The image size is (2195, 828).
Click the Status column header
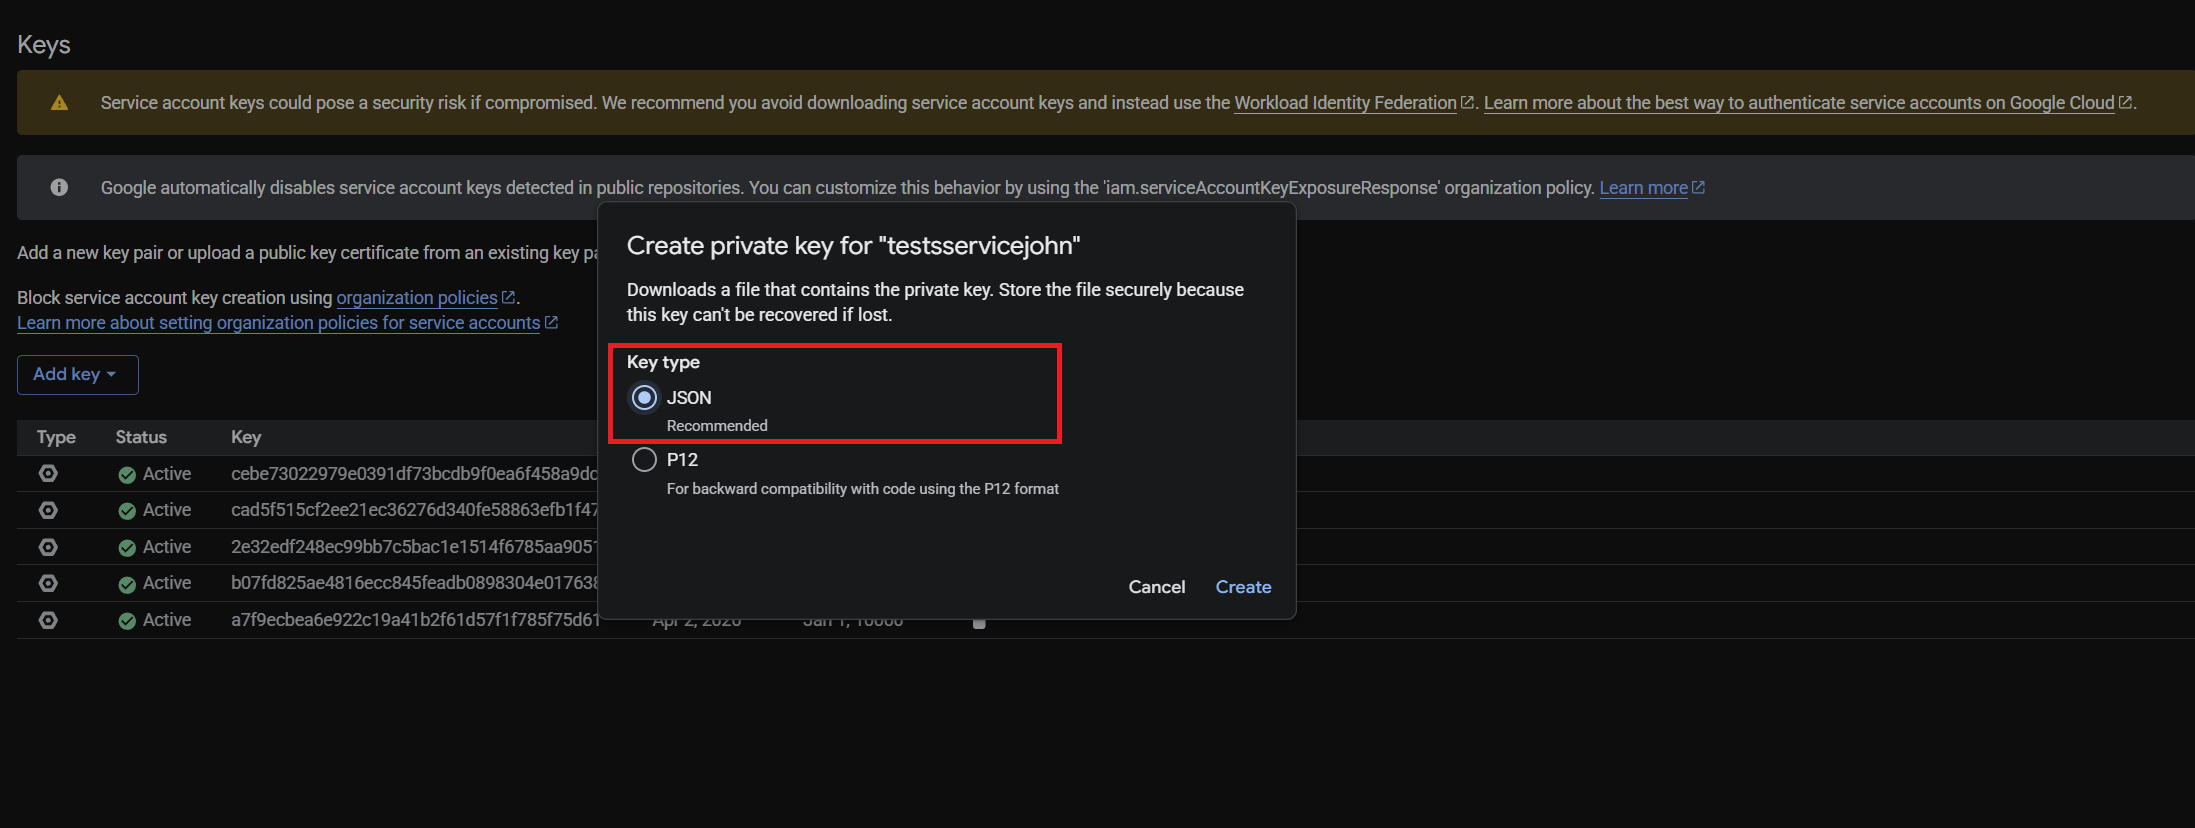click(141, 437)
